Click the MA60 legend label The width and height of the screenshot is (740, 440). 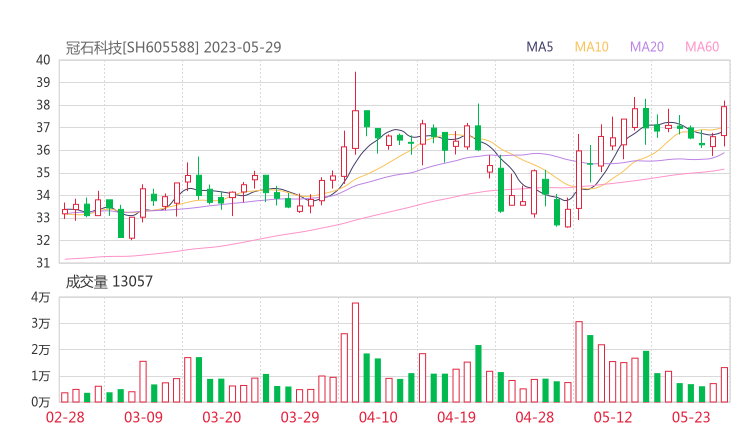(702, 47)
